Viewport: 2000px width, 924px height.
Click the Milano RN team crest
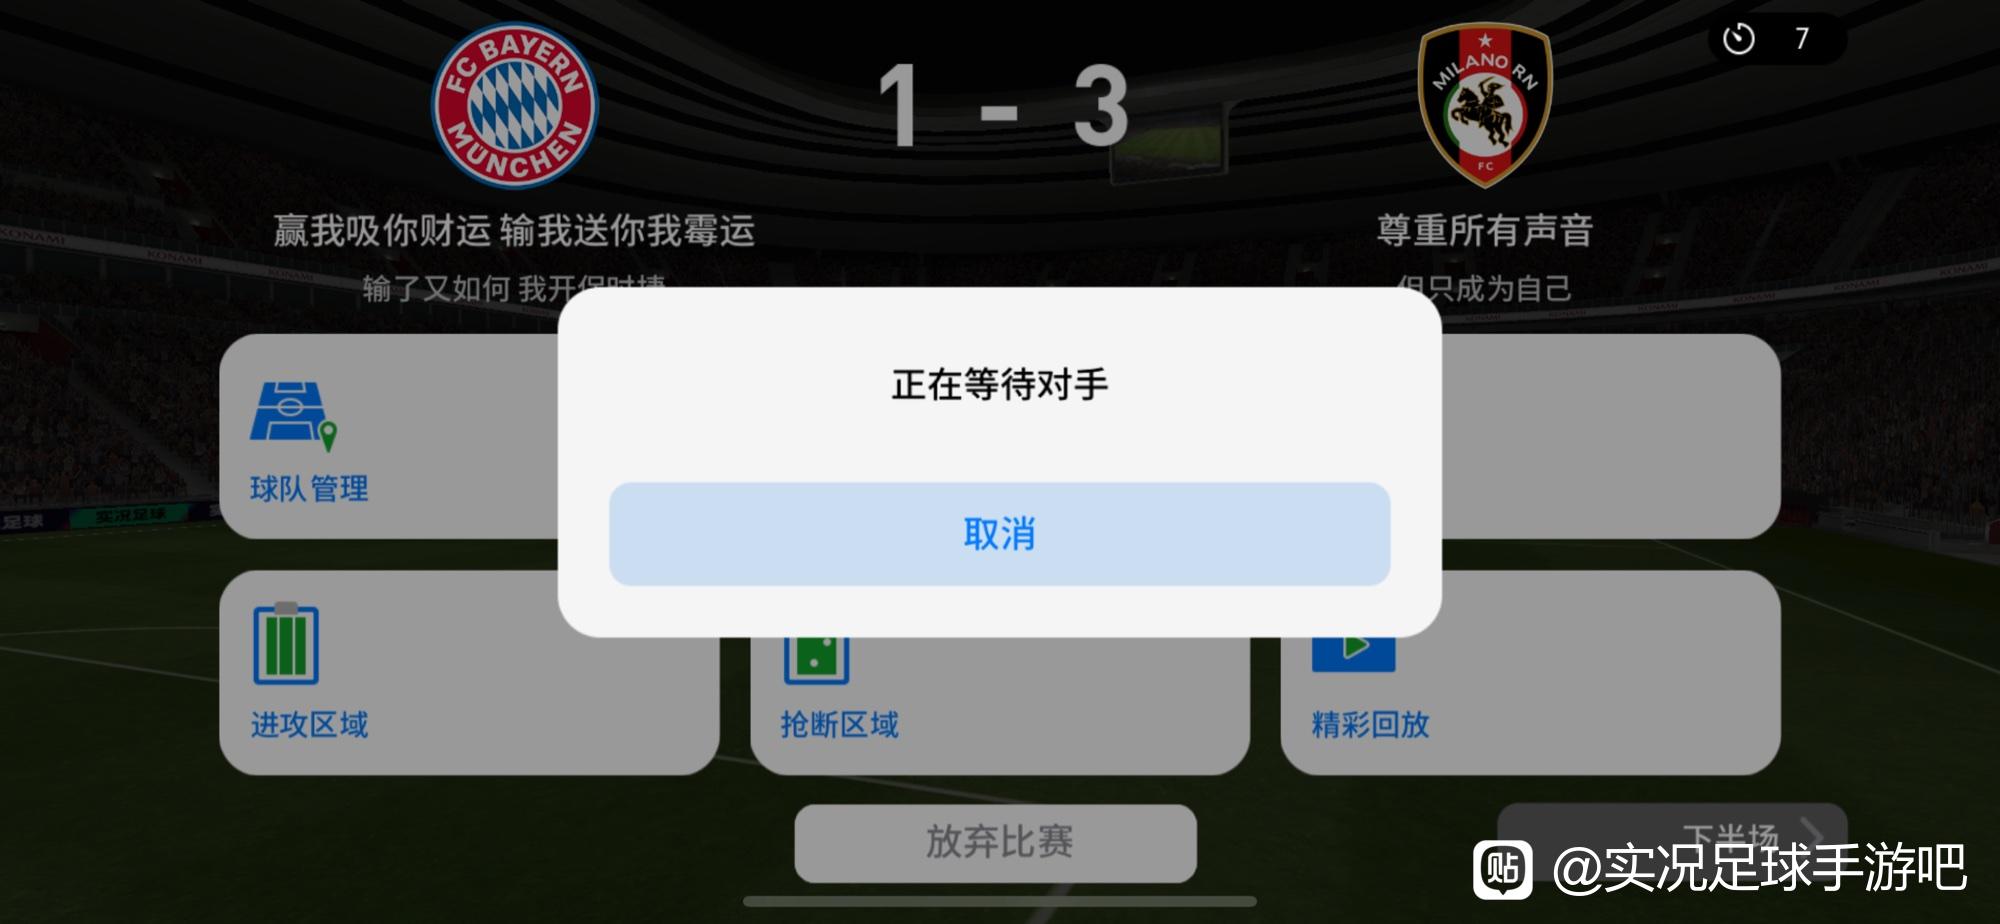(x=1485, y=105)
